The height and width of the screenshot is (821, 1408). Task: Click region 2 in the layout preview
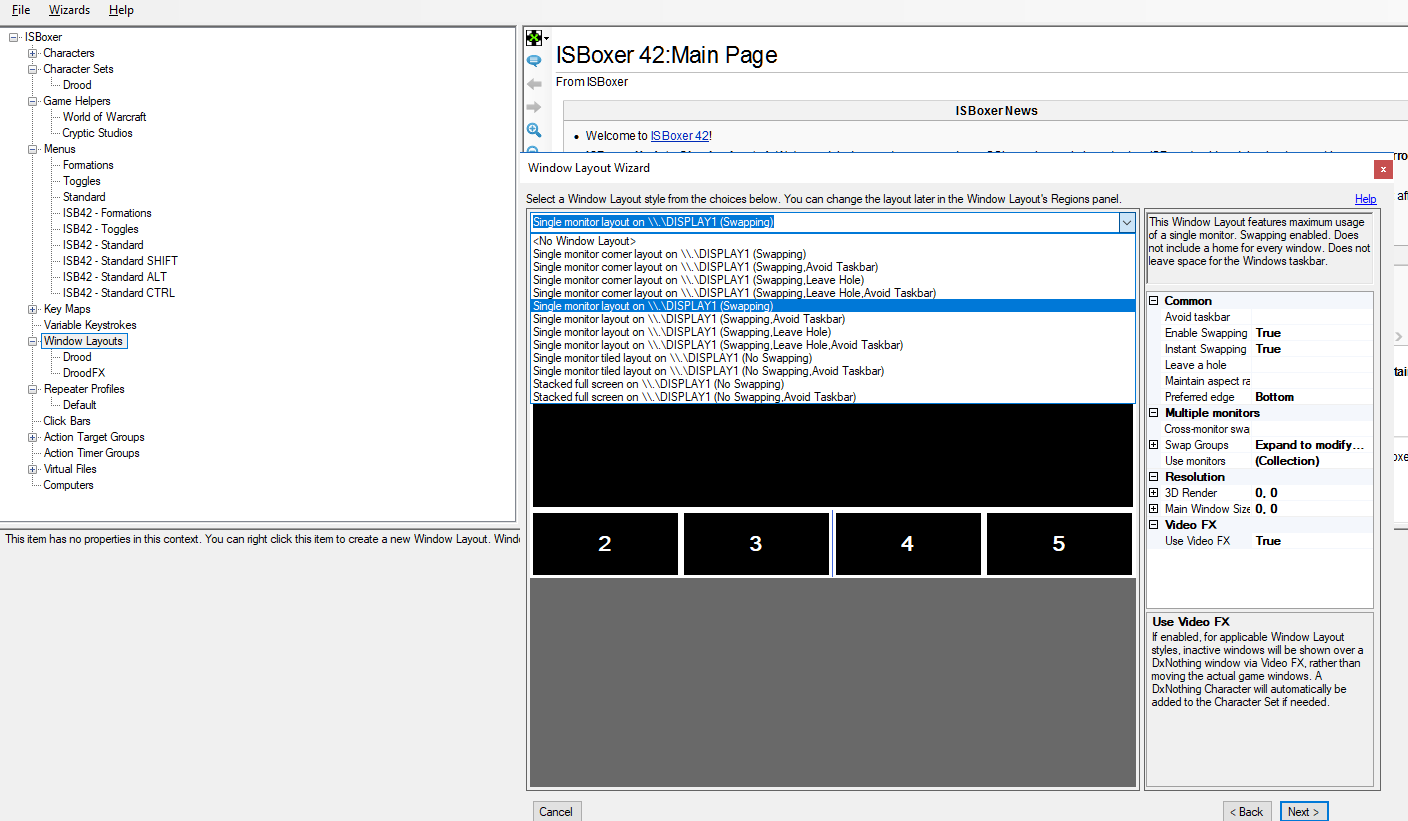click(605, 544)
